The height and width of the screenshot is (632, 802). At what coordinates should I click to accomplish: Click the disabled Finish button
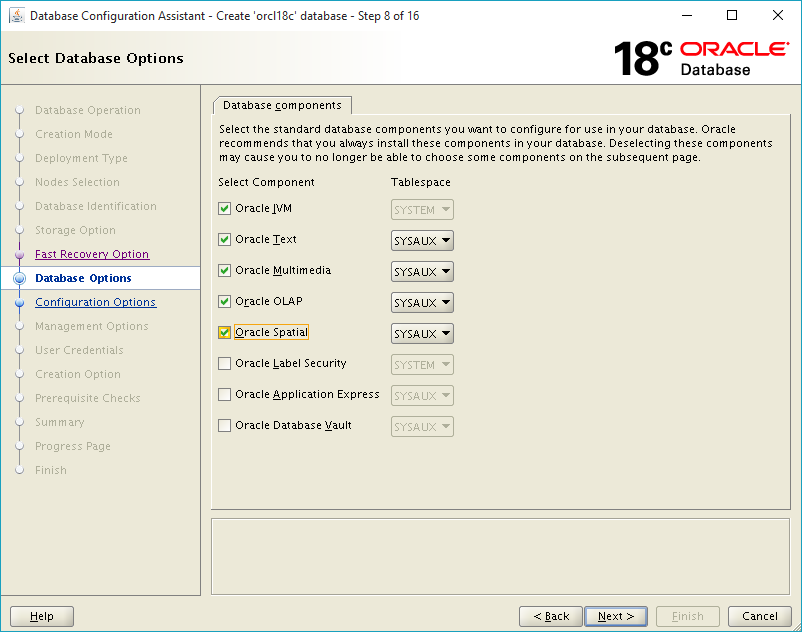(x=688, y=616)
